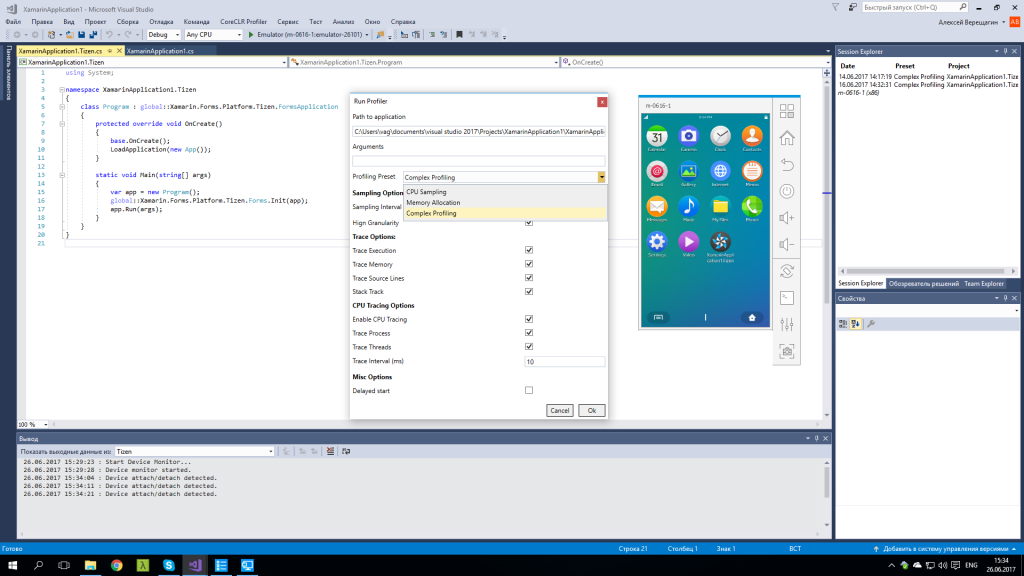Open the Any CPU platform dropdown
The image size is (1024, 576).
click(x=214, y=35)
